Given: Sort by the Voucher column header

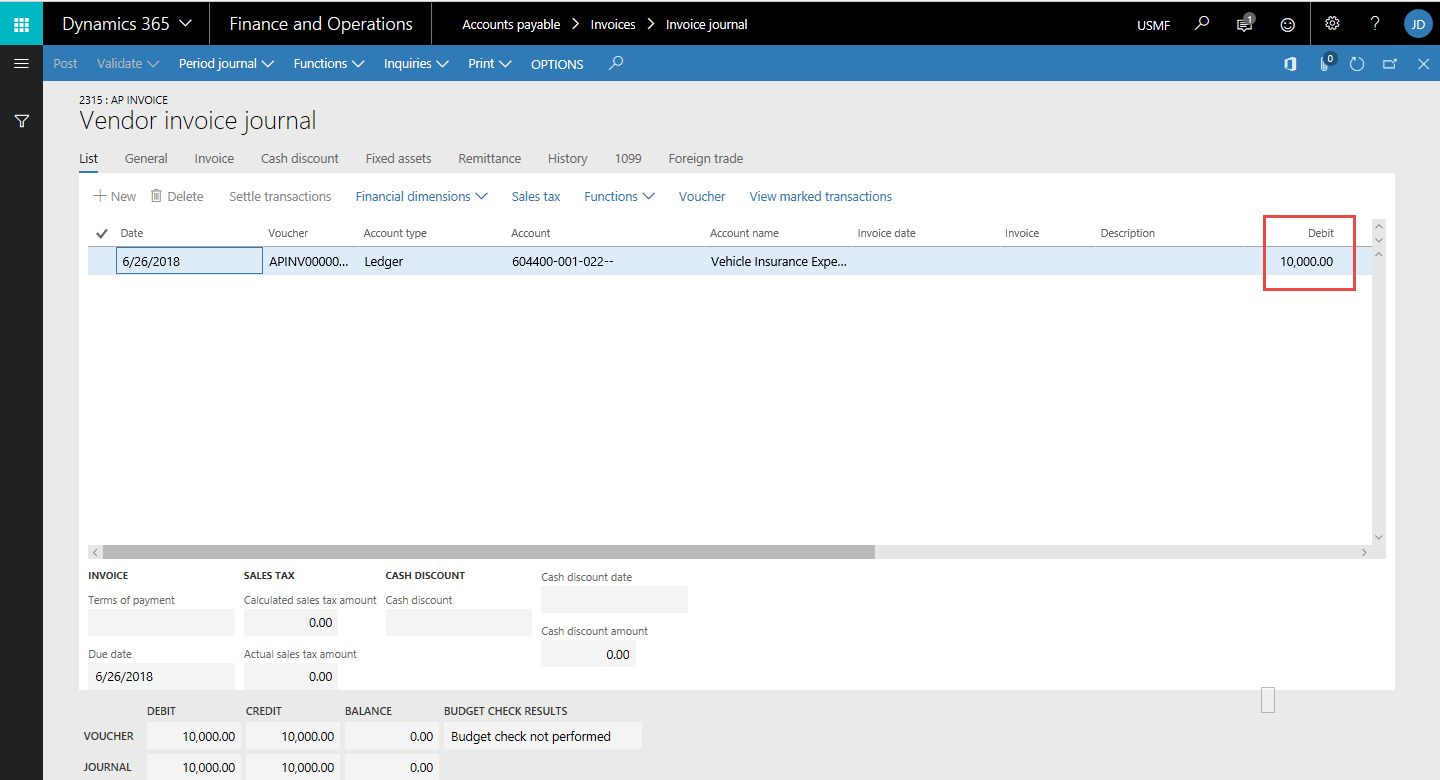Looking at the screenshot, I should point(288,233).
